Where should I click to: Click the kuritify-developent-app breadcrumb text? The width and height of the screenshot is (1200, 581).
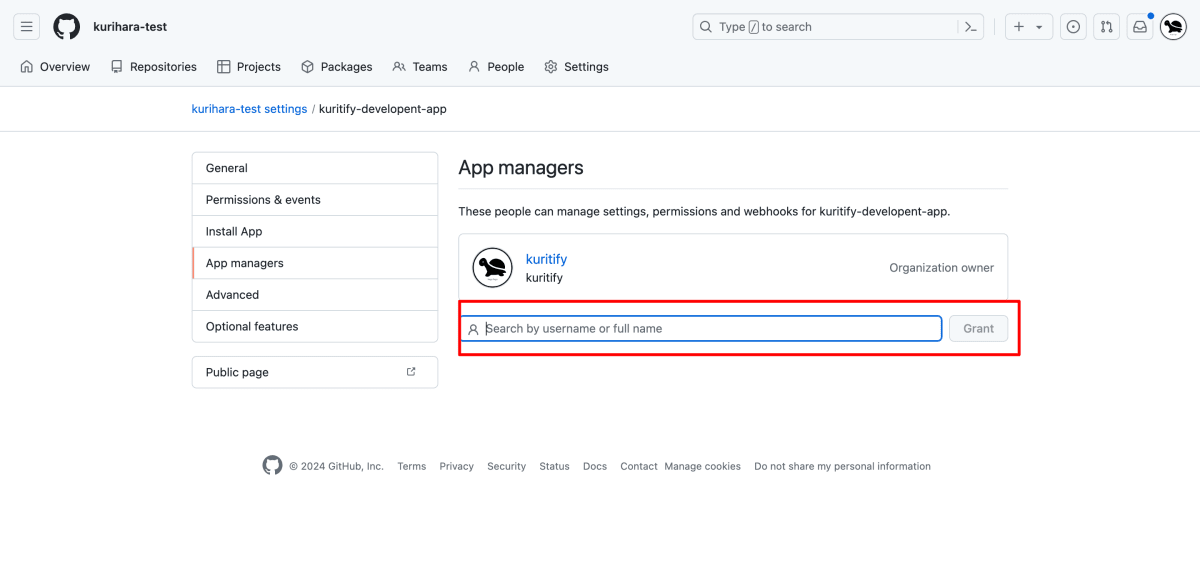tap(383, 109)
